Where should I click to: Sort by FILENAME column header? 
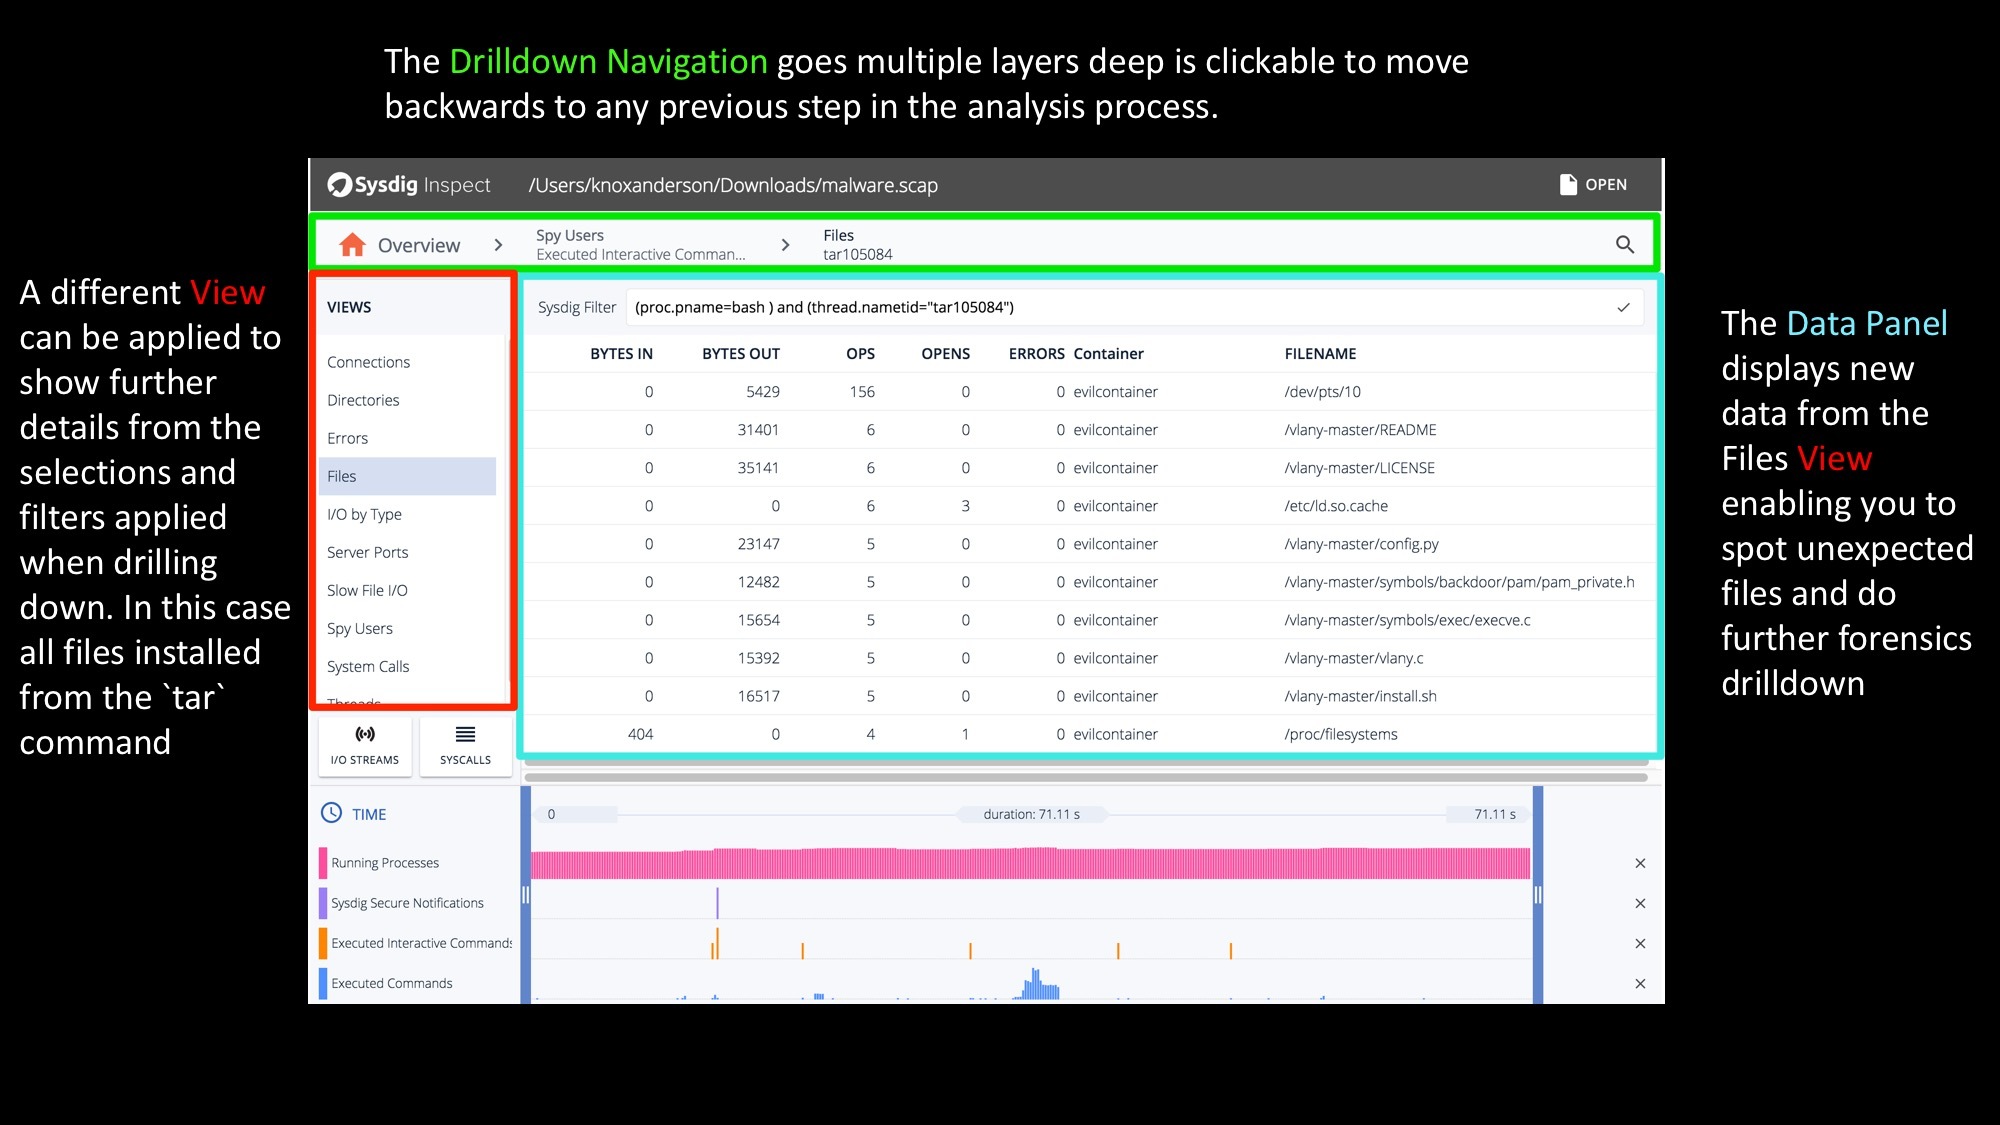pos(1320,354)
